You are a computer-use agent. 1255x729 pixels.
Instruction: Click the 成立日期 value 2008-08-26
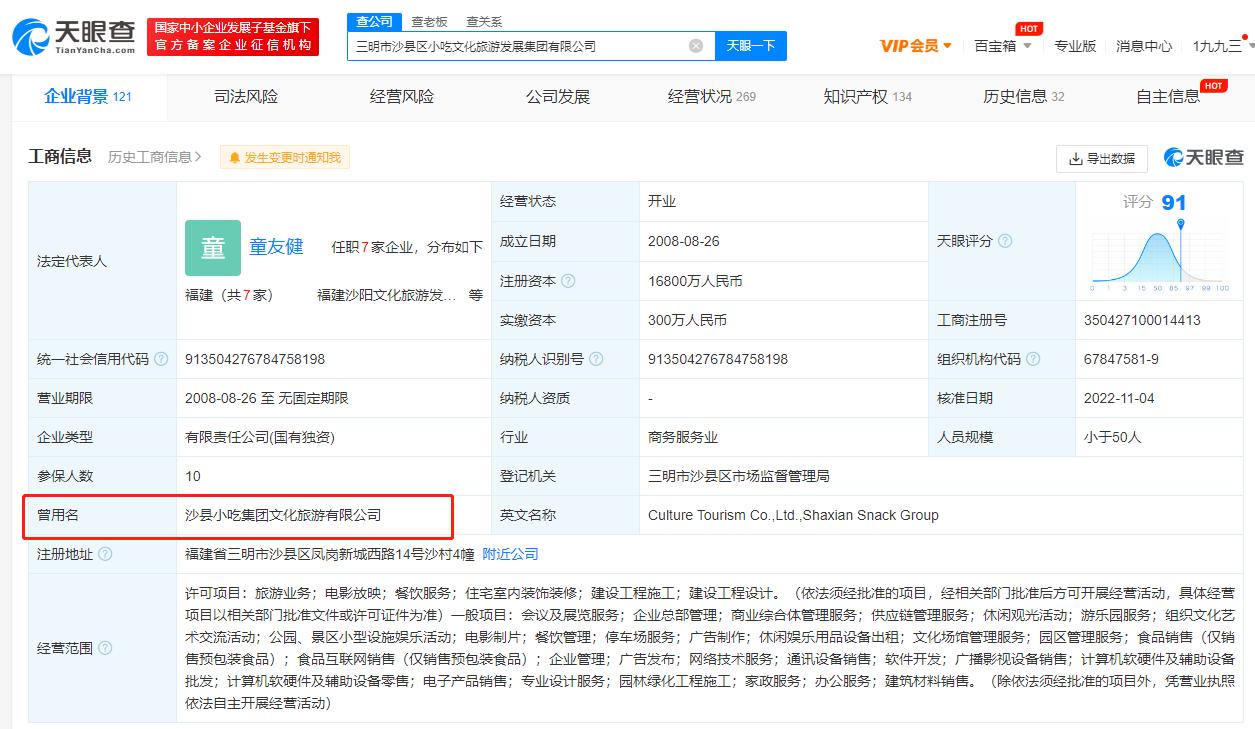[x=684, y=242]
